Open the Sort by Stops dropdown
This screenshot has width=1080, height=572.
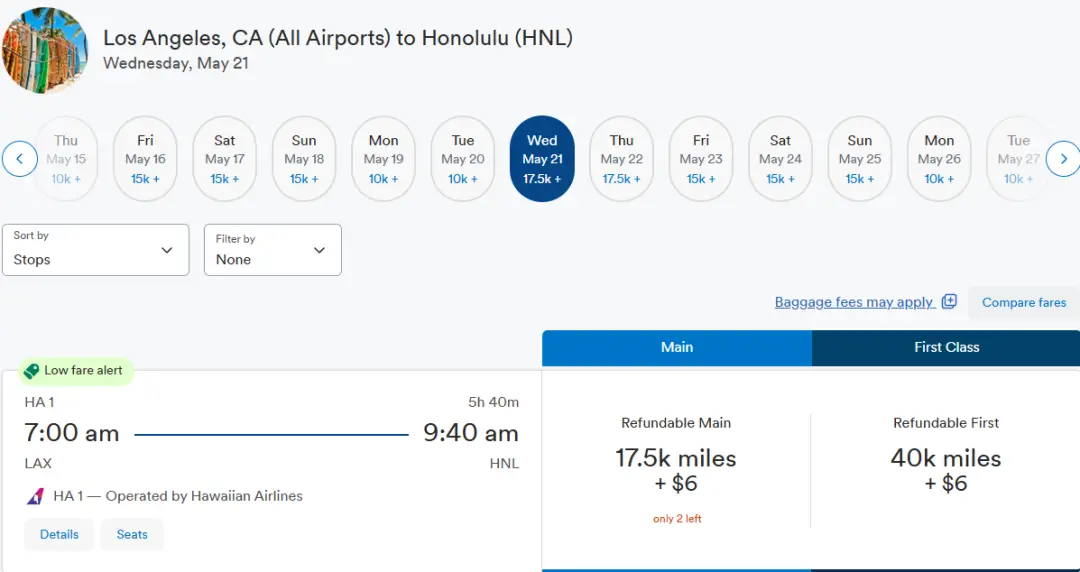pyautogui.click(x=96, y=250)
